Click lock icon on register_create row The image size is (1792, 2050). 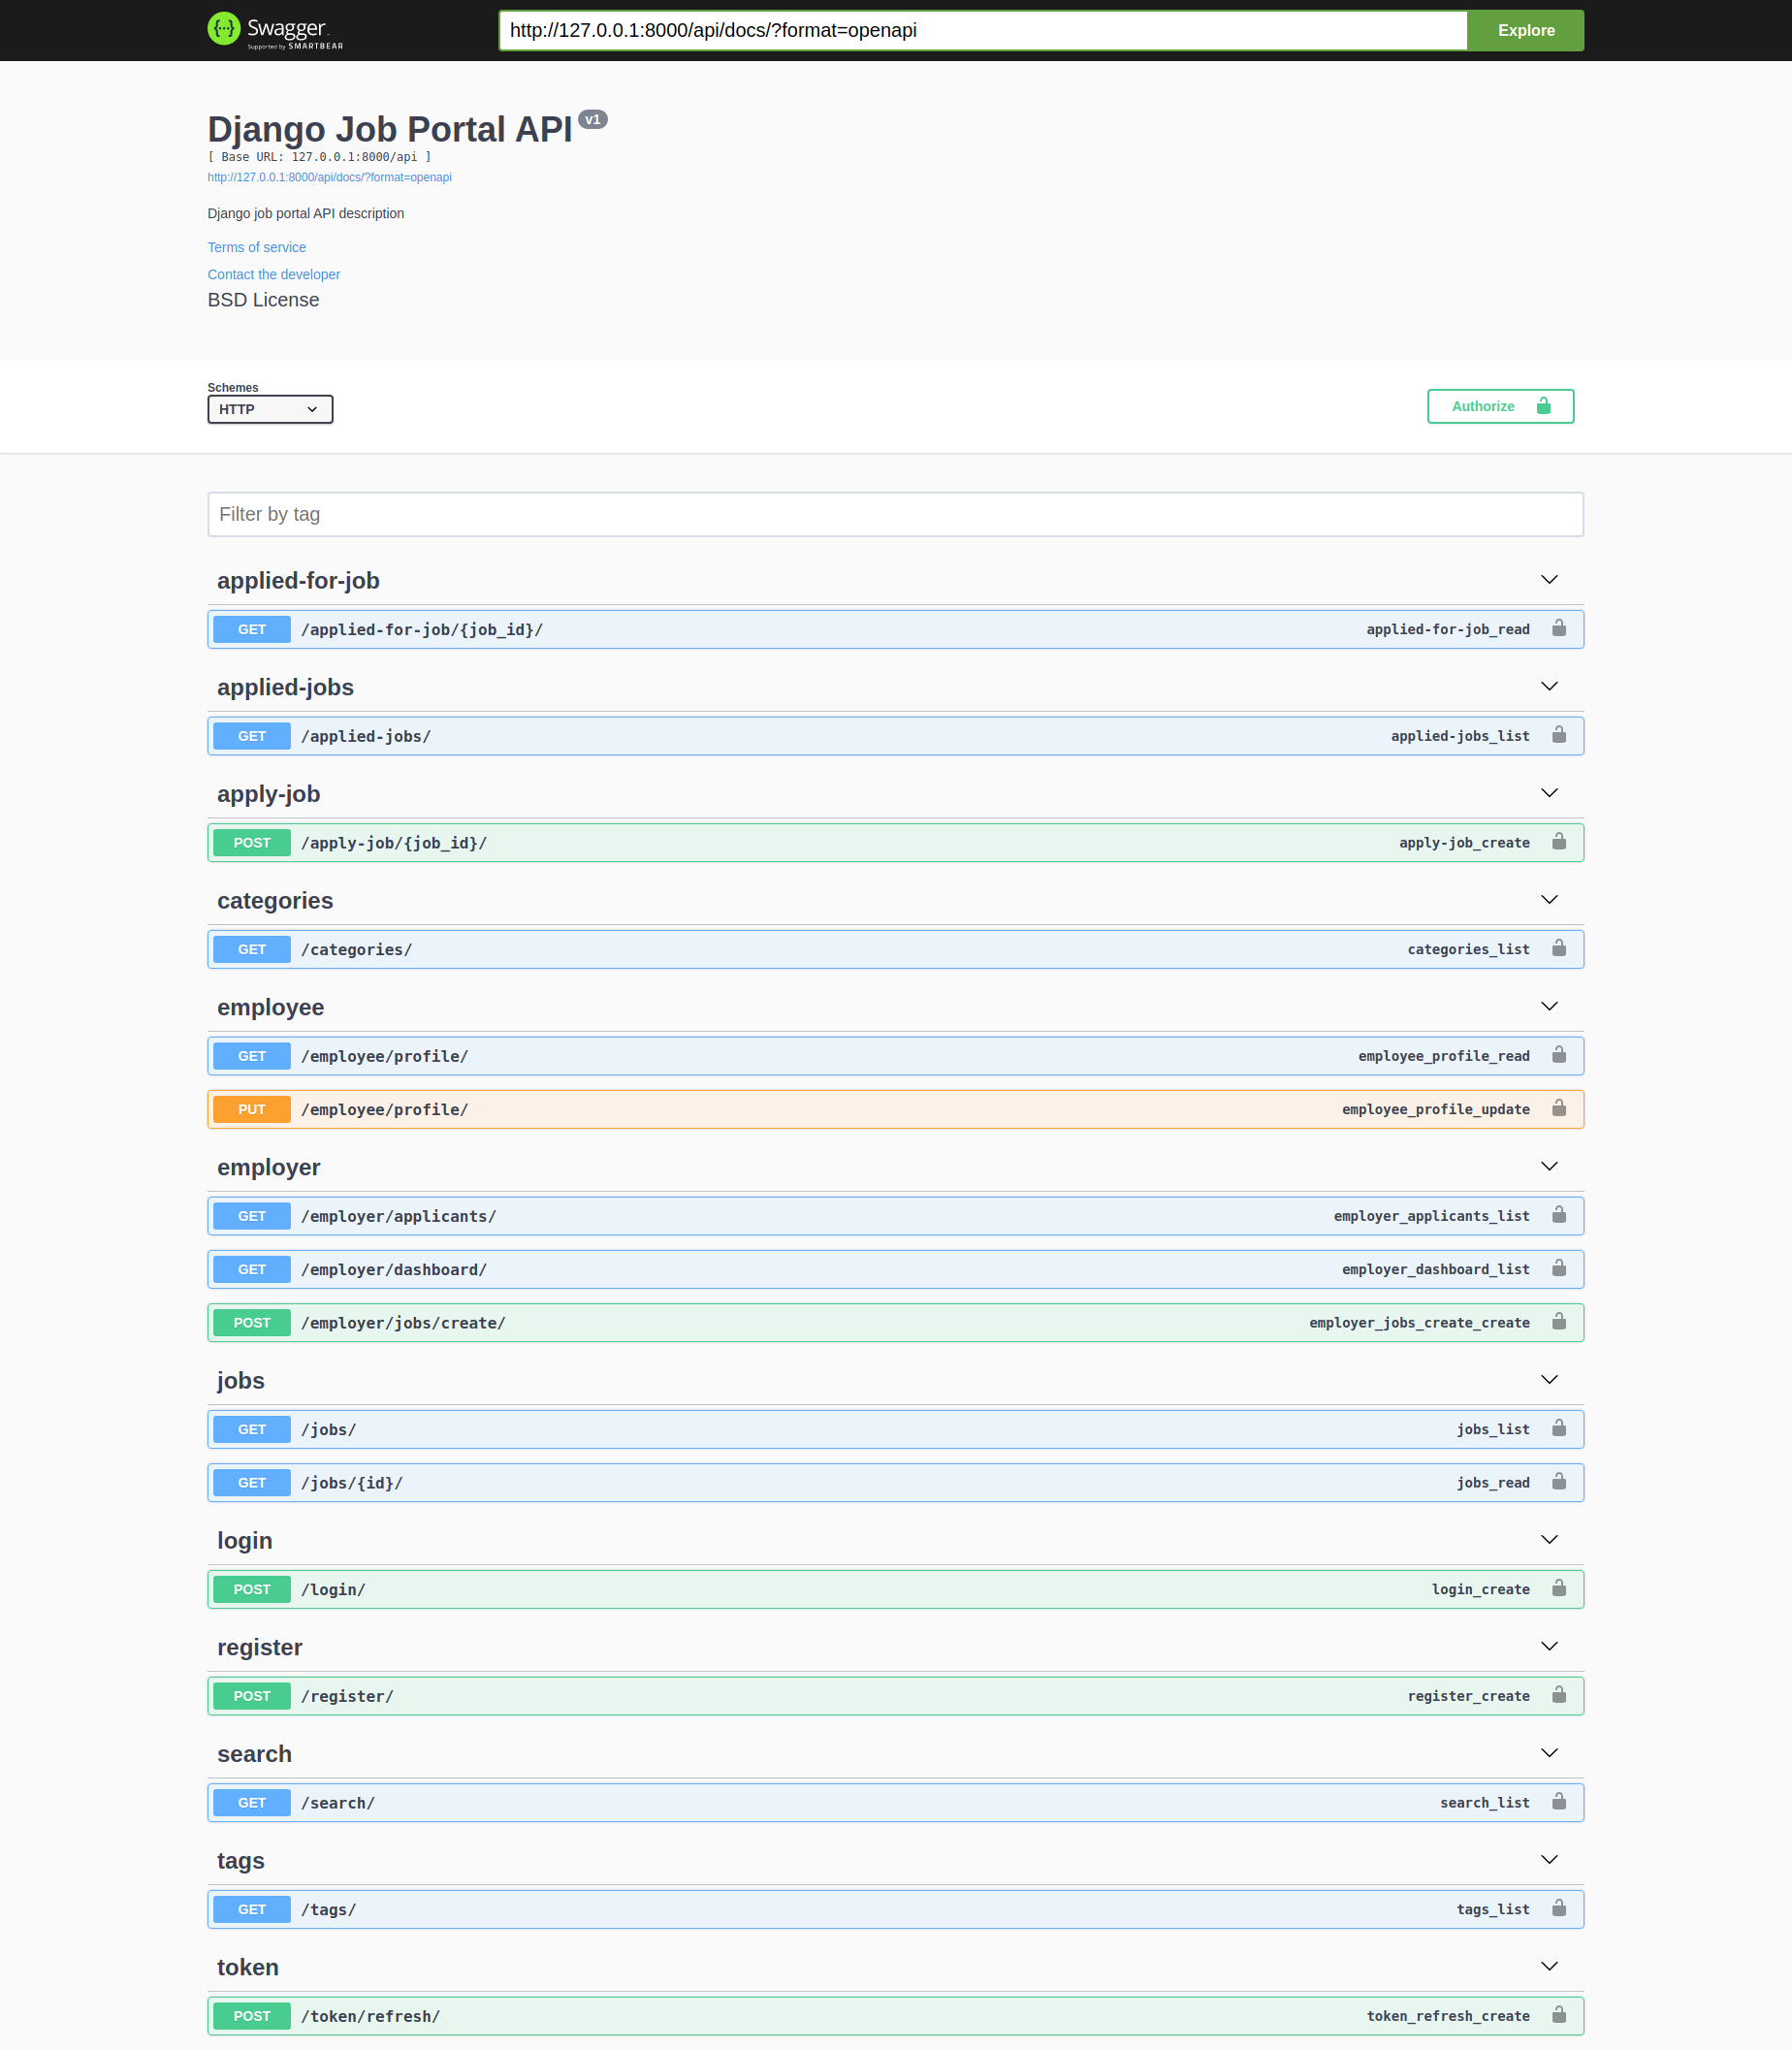[1559, 1695]
